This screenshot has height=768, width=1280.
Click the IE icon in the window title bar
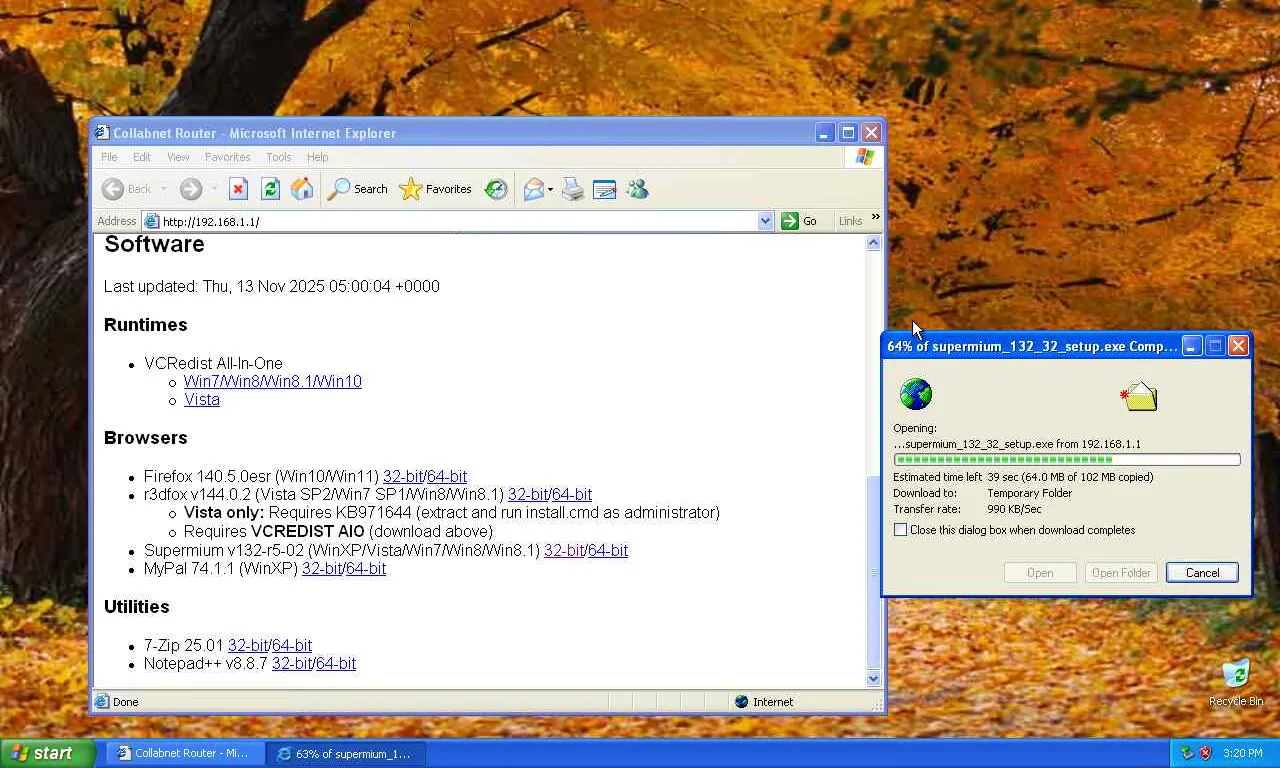tap(102, 133)
